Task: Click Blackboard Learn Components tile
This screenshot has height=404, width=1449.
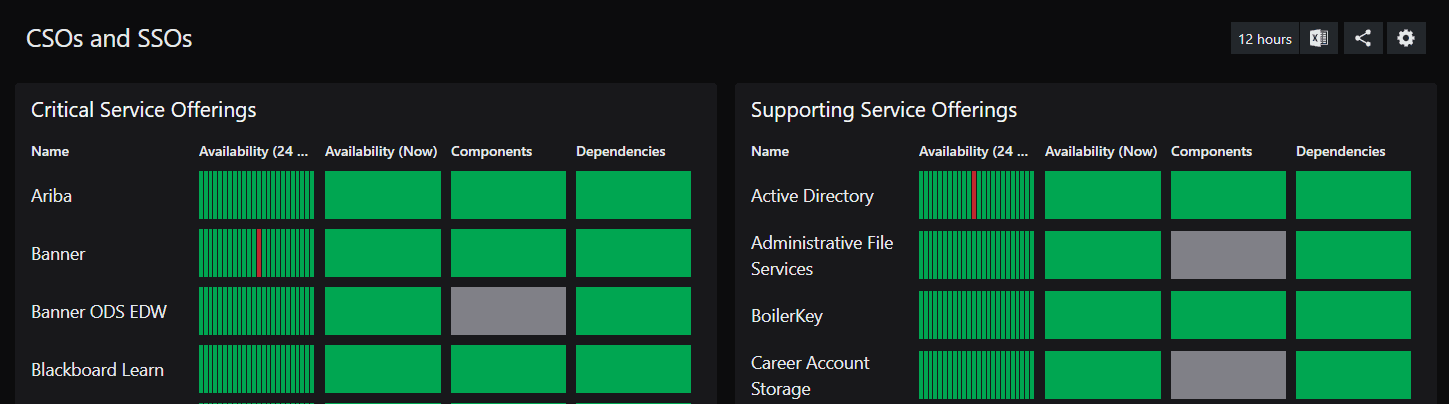Action: pyautogui.click(x=508, y=369)
